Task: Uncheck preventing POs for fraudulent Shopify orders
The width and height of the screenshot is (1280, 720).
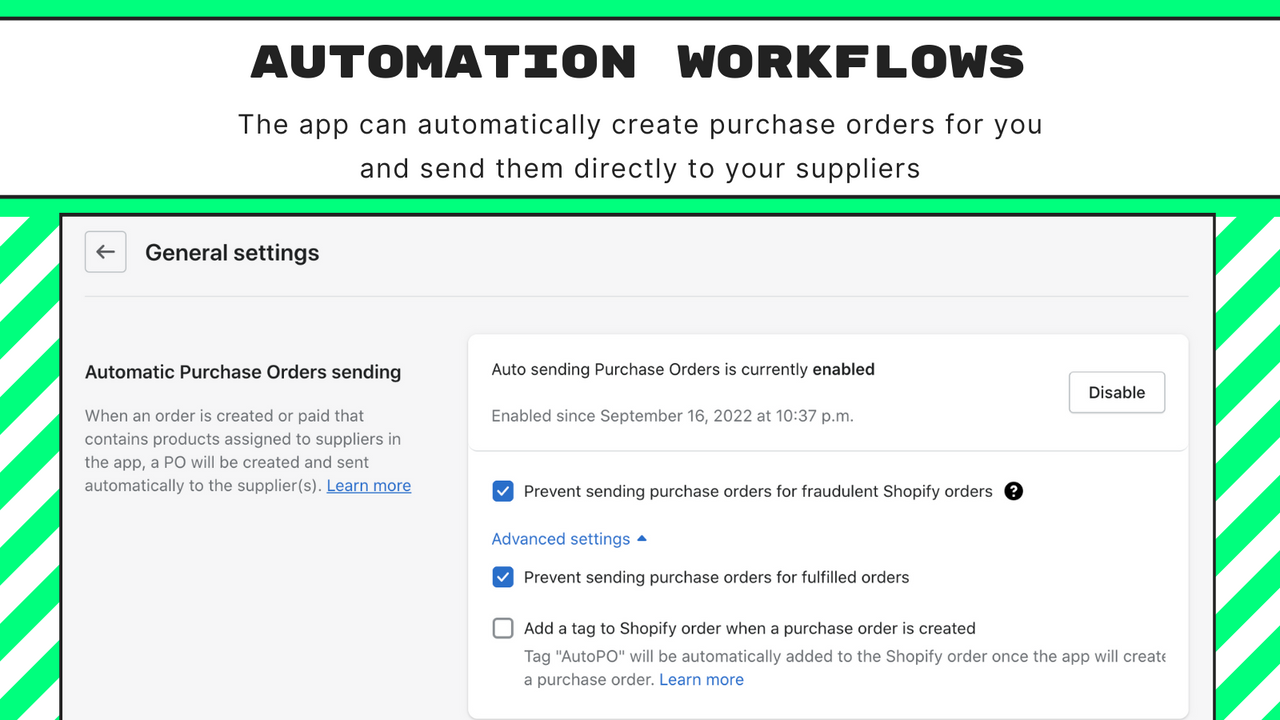Action: (x=503, y=491)
